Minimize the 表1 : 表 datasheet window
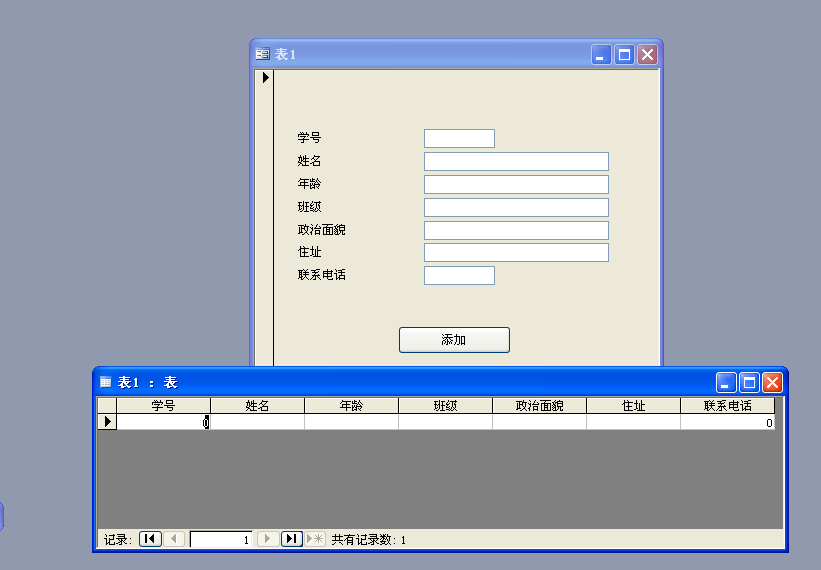Viewport: 821px width, 570px height. (726, 383)
